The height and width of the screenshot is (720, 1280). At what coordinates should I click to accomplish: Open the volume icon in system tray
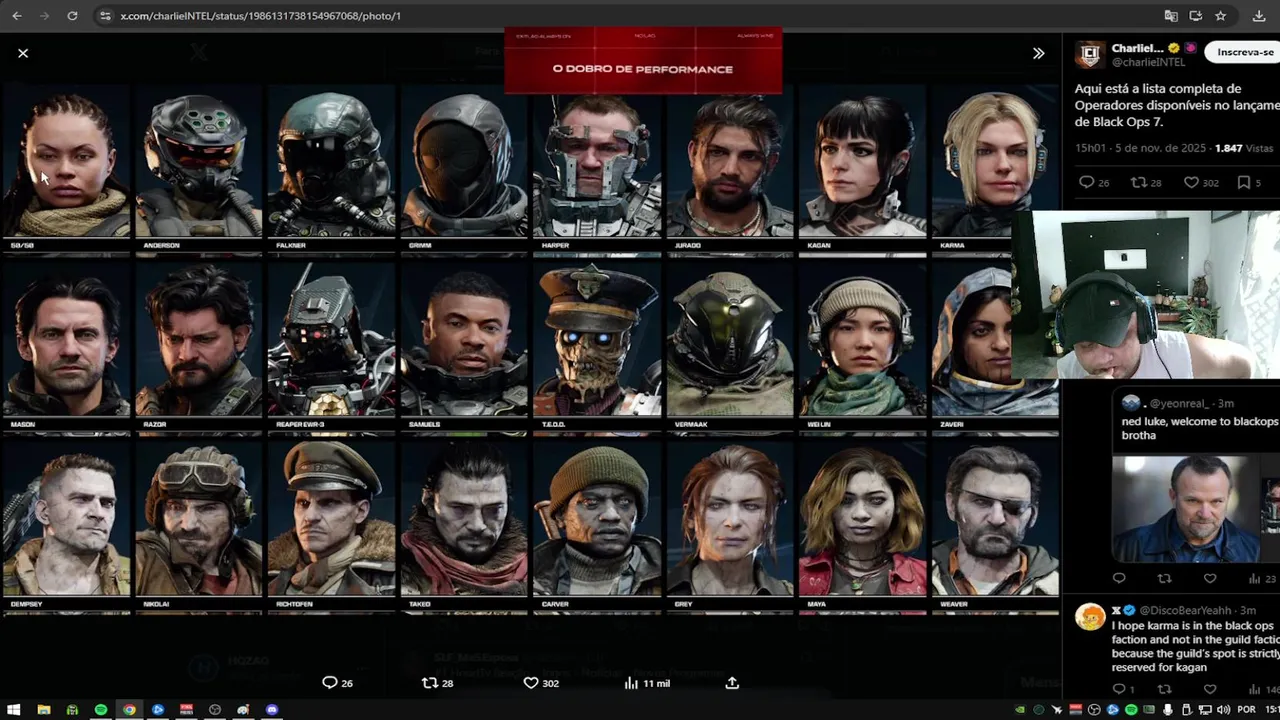pyautogui.click(x=1224, y=709)
